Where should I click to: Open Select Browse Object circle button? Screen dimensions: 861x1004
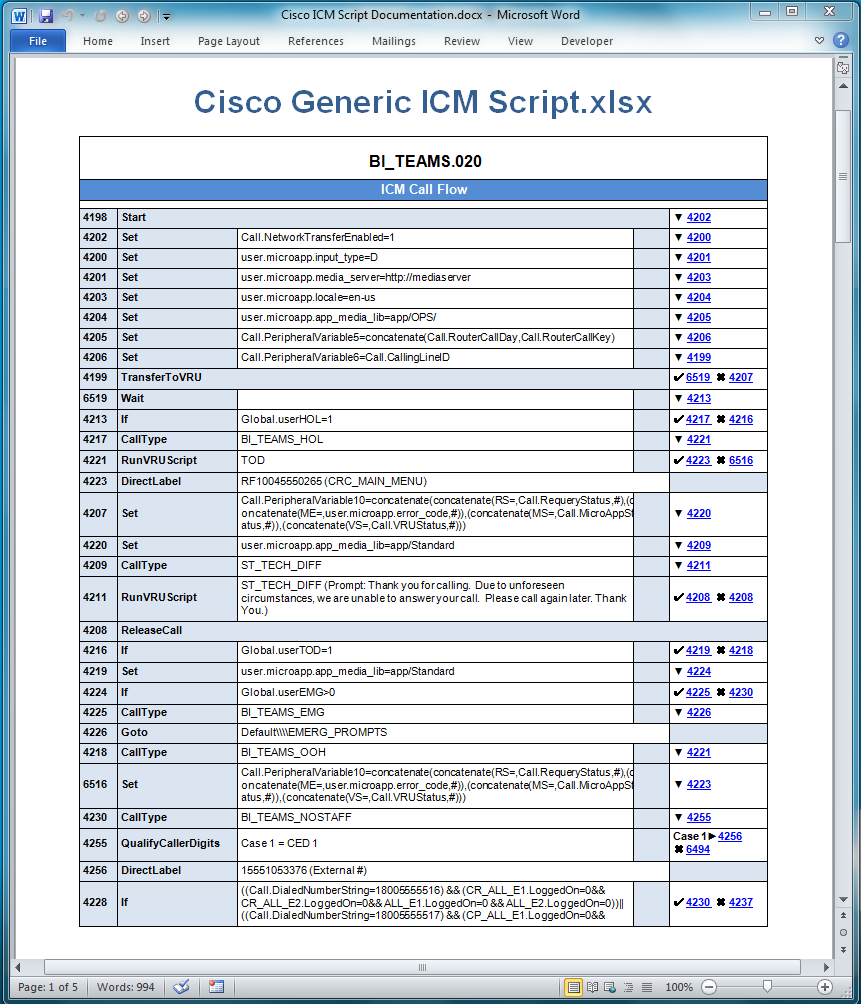point(843,932)
